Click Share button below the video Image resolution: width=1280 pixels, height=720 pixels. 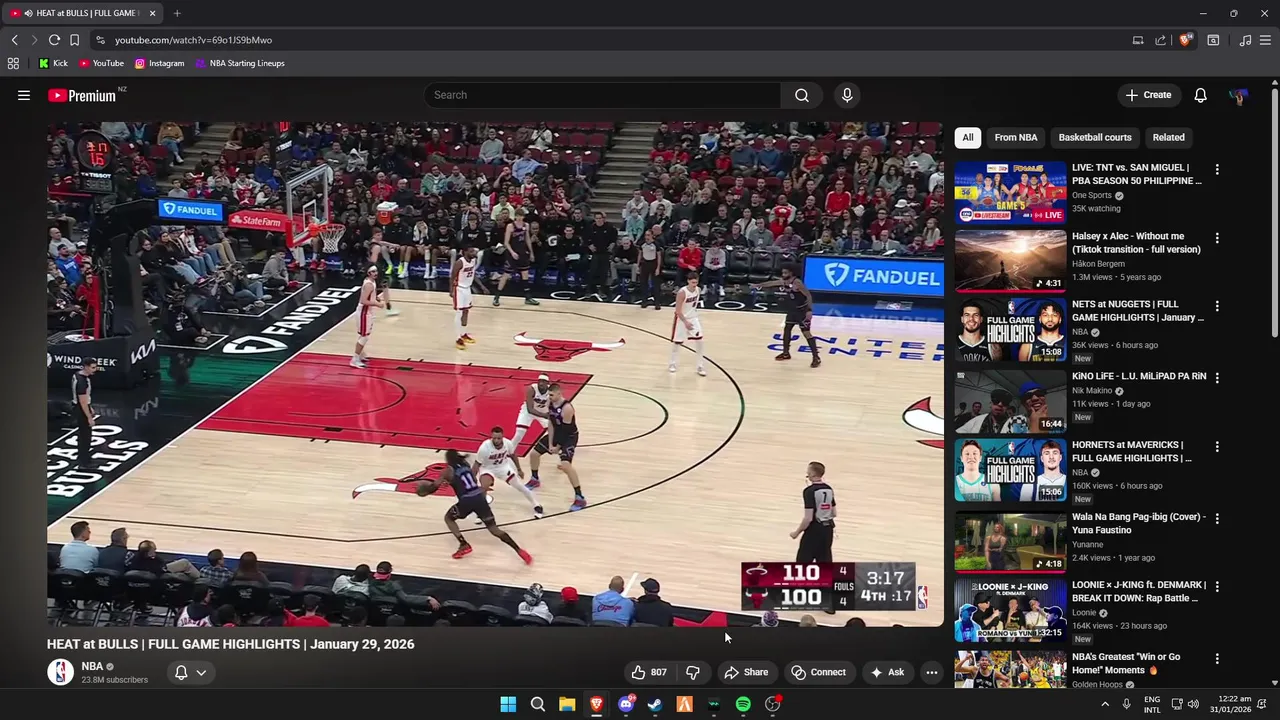746,672
